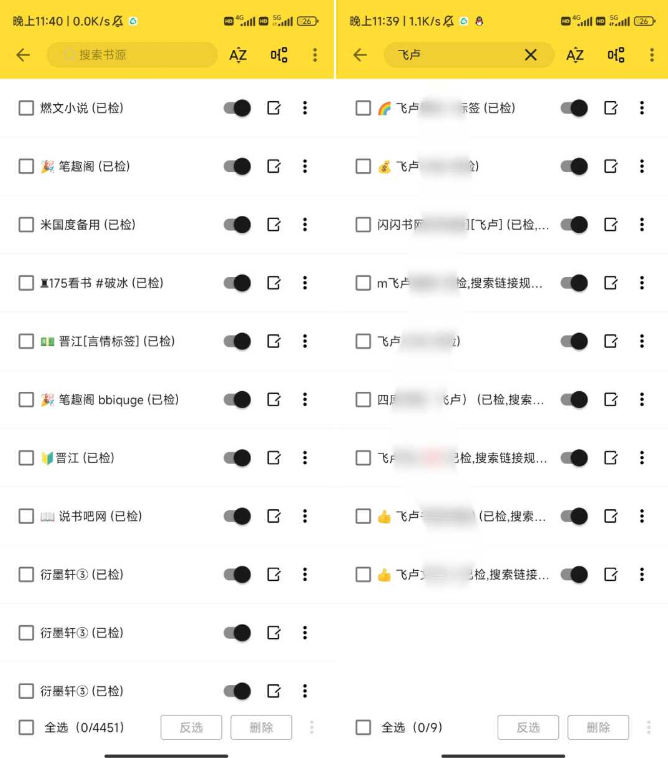Open AZ sort icon in right panel
Screen dimensions: 668x758
575,55
